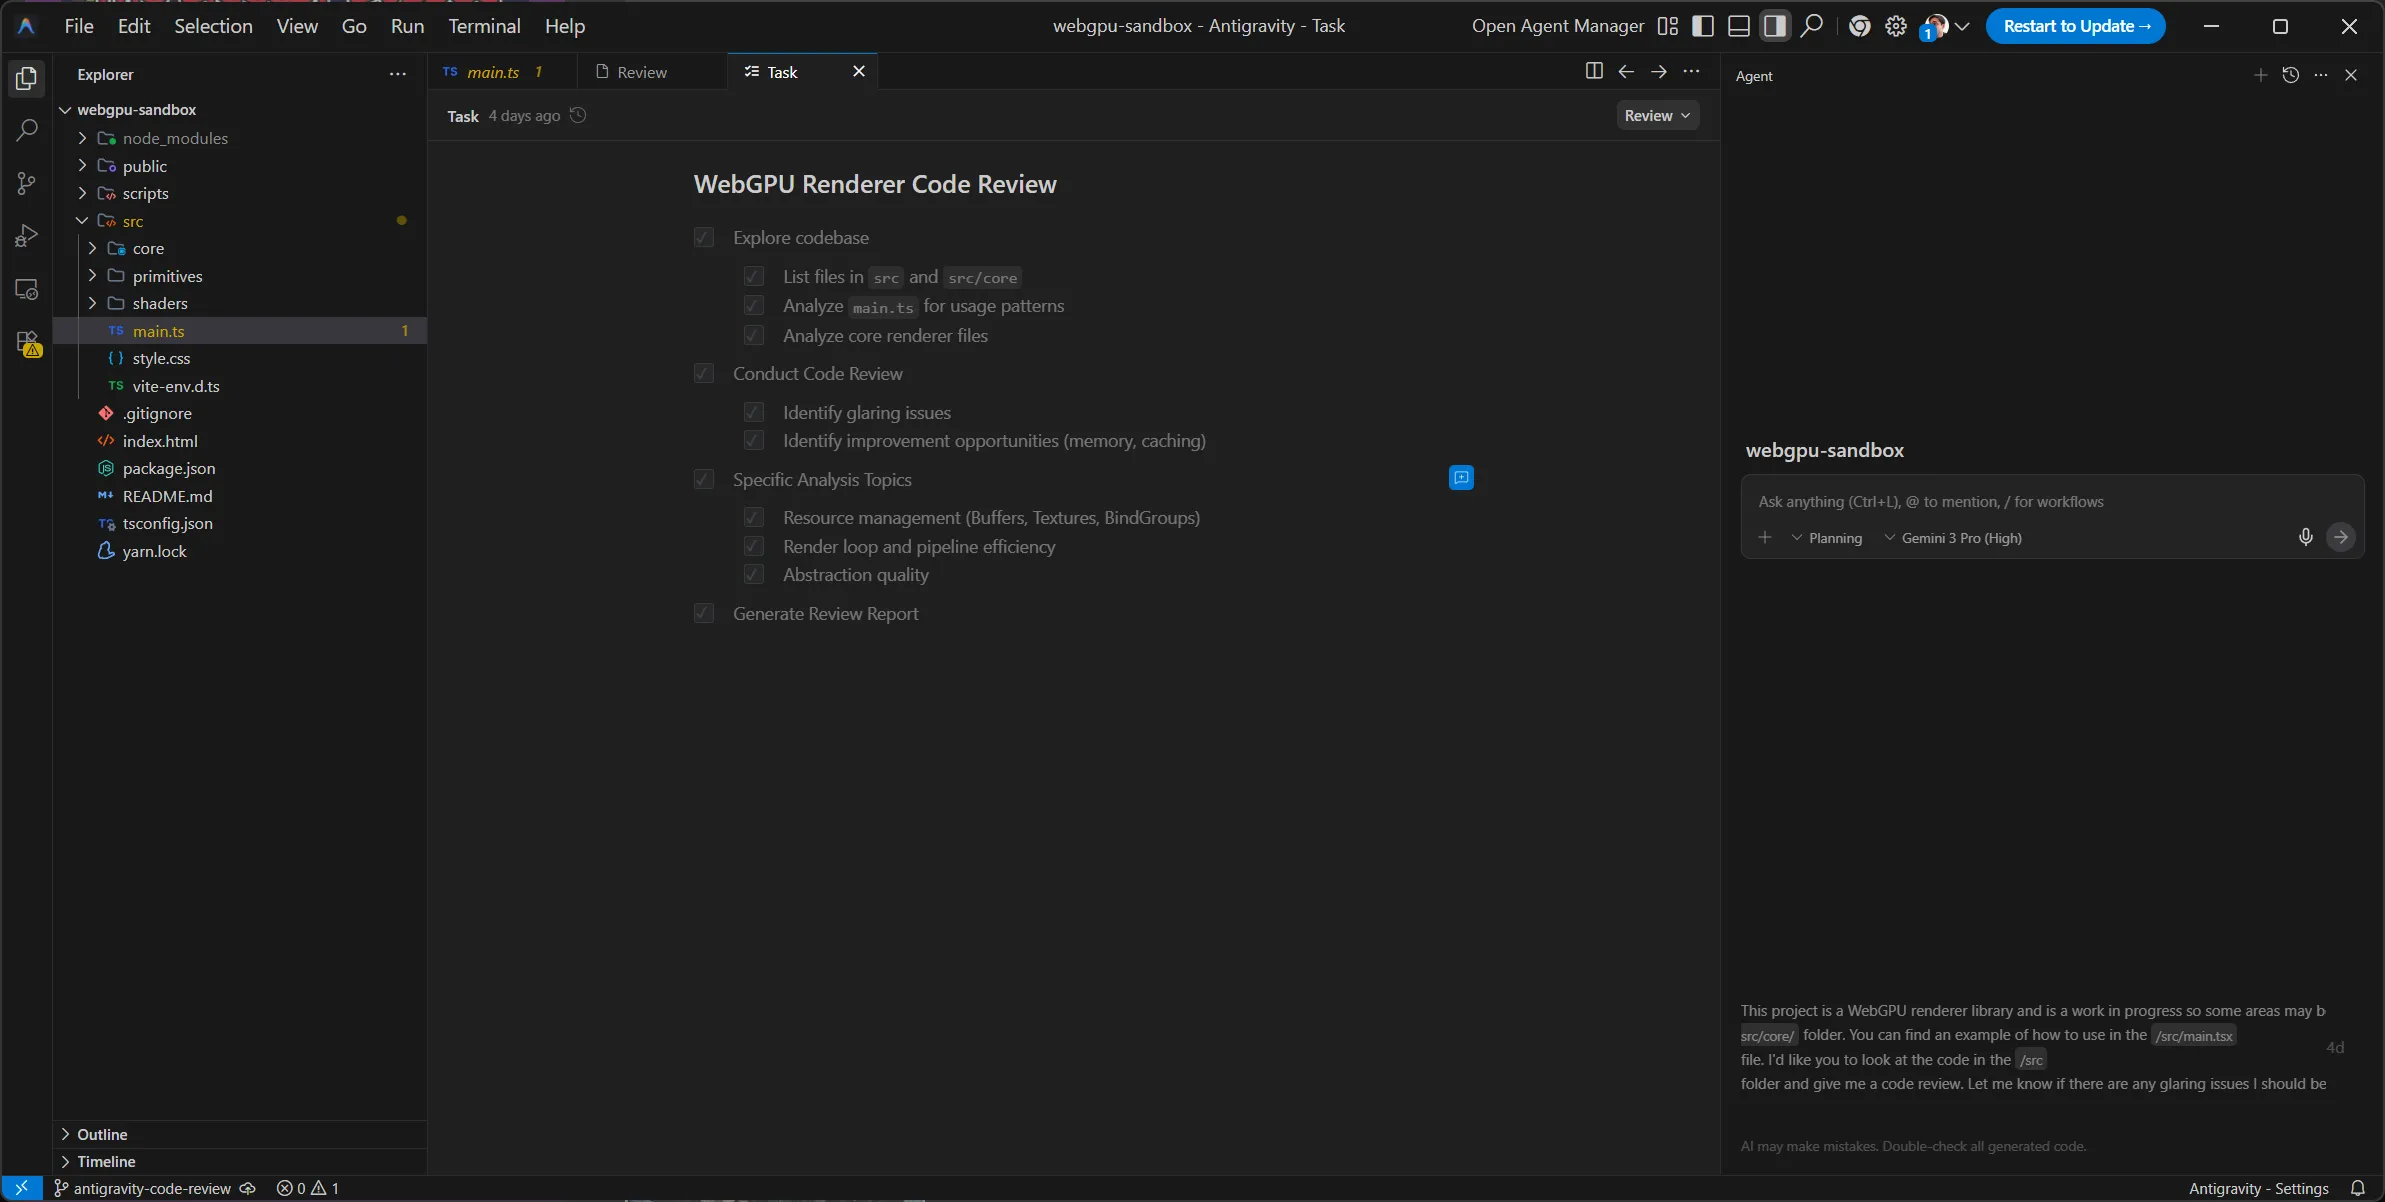Start voice input with the microphone icon
The height and width of the screenshot is (1202, 2385).
tap(2305, 537)
